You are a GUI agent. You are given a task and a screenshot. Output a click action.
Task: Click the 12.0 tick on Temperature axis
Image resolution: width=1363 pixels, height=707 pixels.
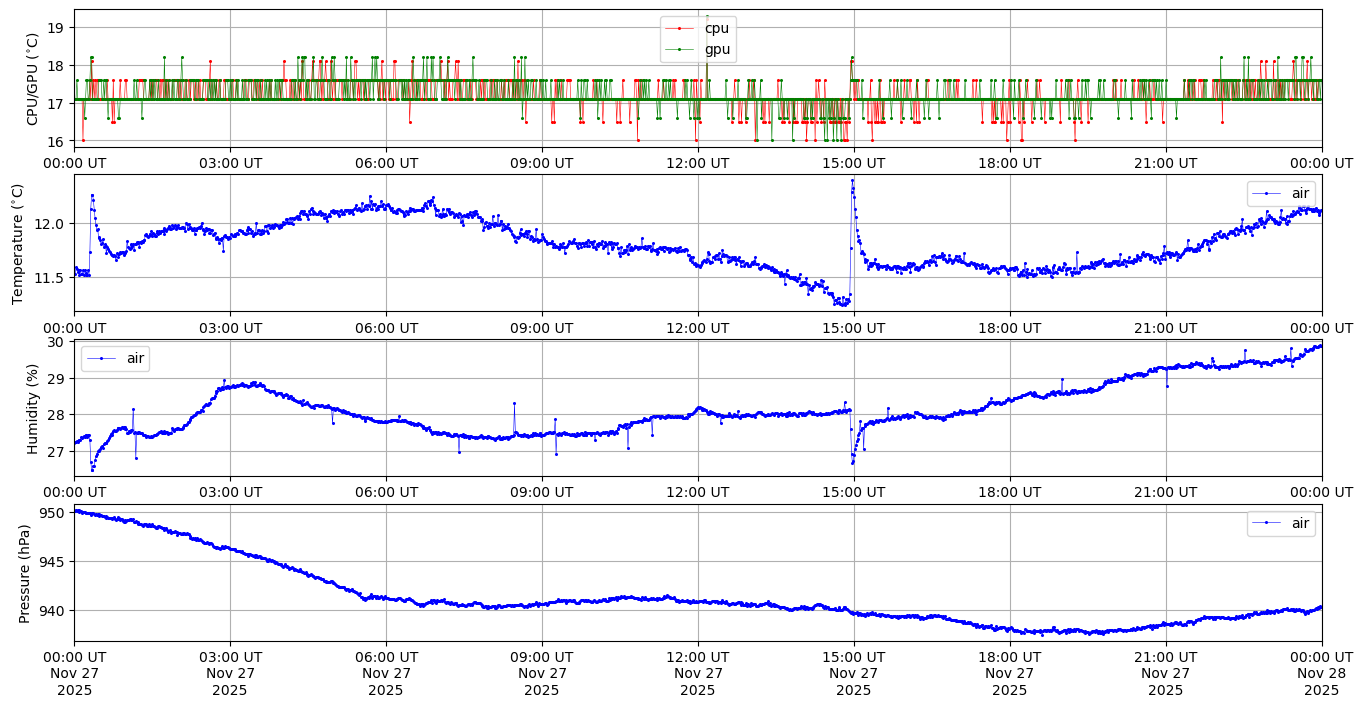pyautogui.click(x=48, y=223)
